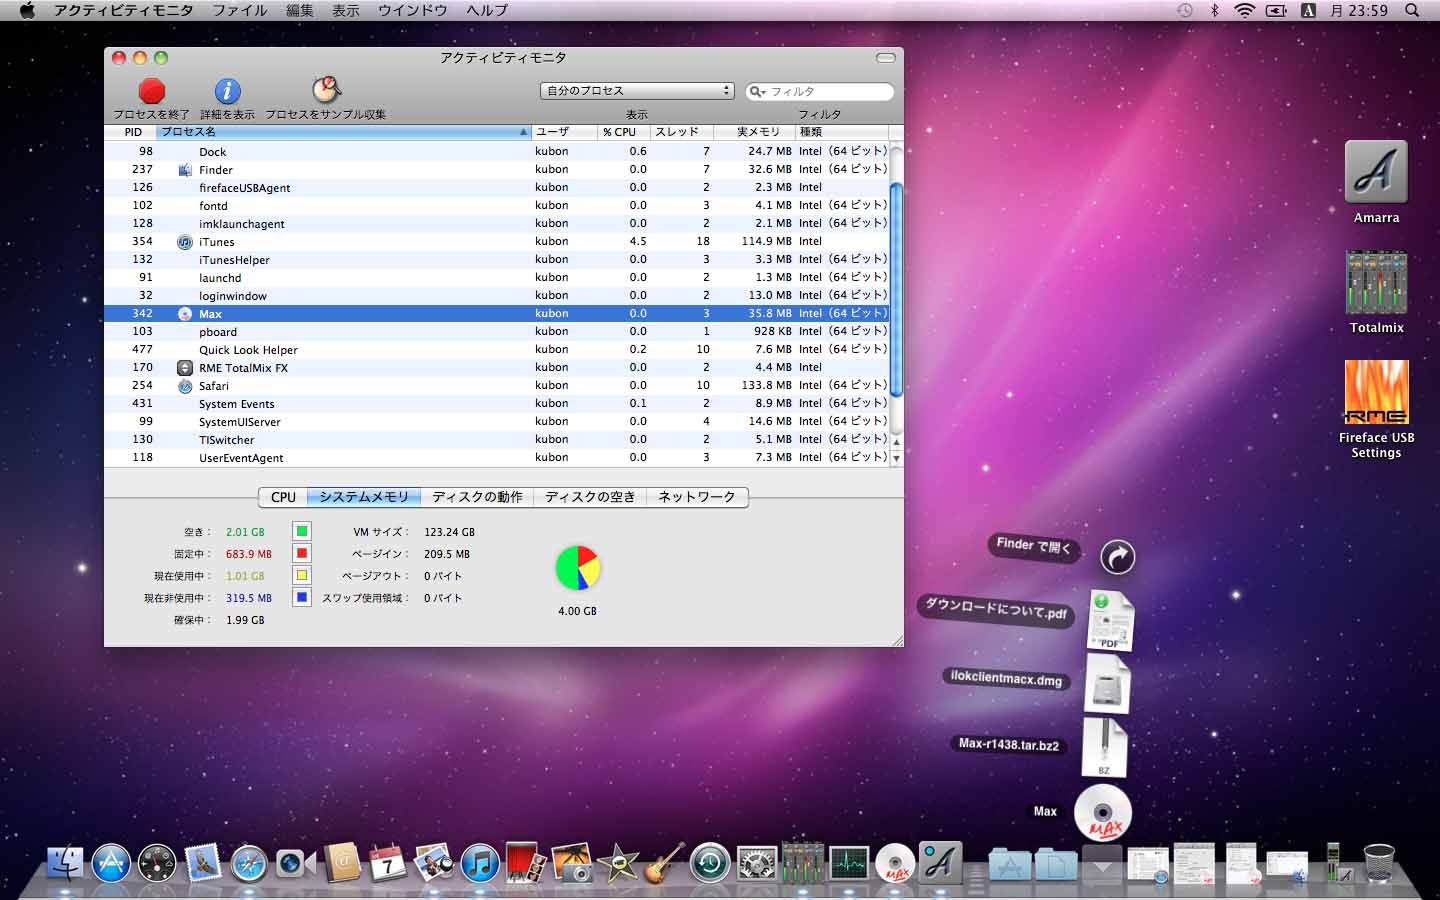
Task: Click Time Machine status menu icon
Action: 1184,10
